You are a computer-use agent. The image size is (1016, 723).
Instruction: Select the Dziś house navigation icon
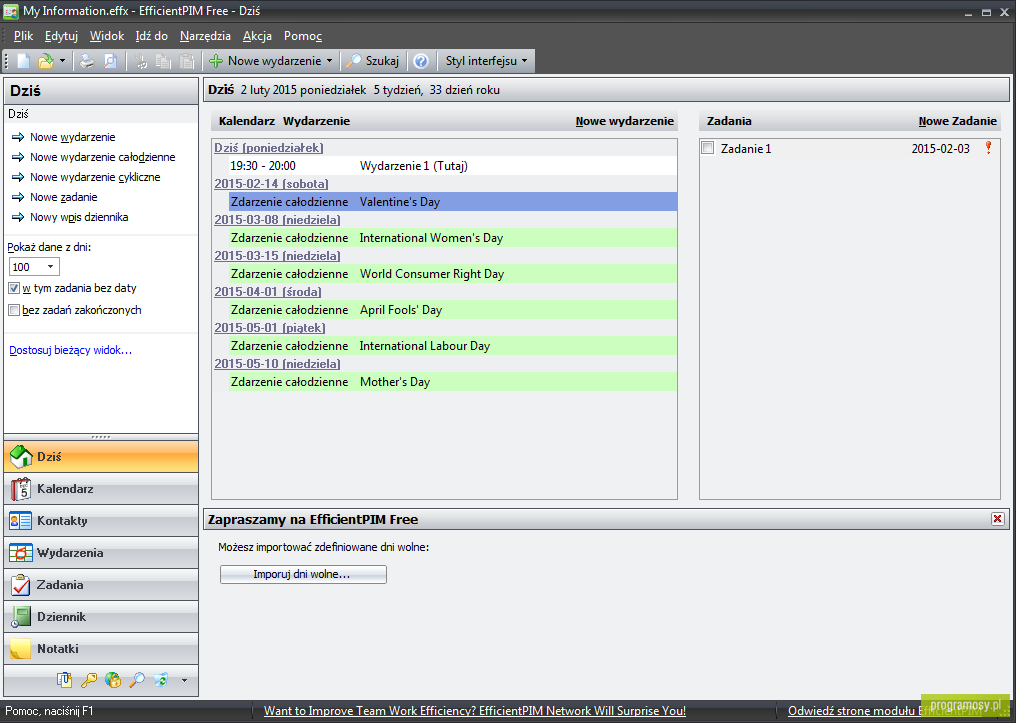tap(21, 457)
